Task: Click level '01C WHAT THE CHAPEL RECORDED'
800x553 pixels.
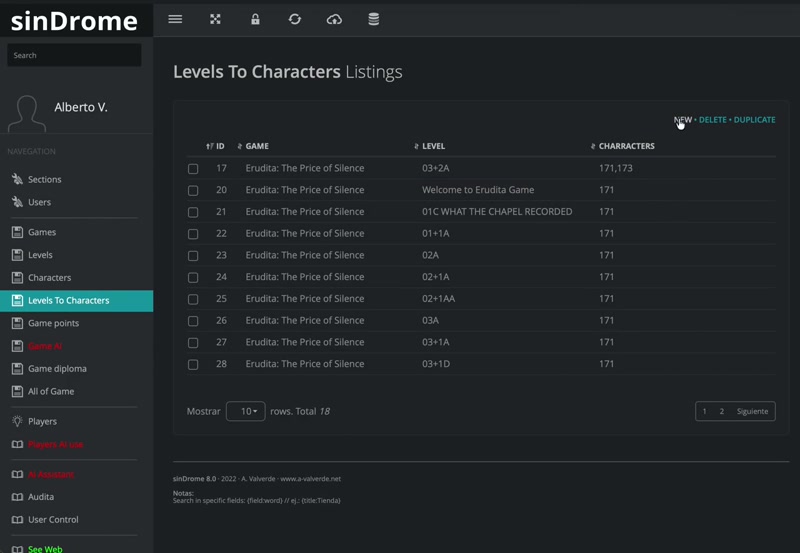Action: point(497,212)
